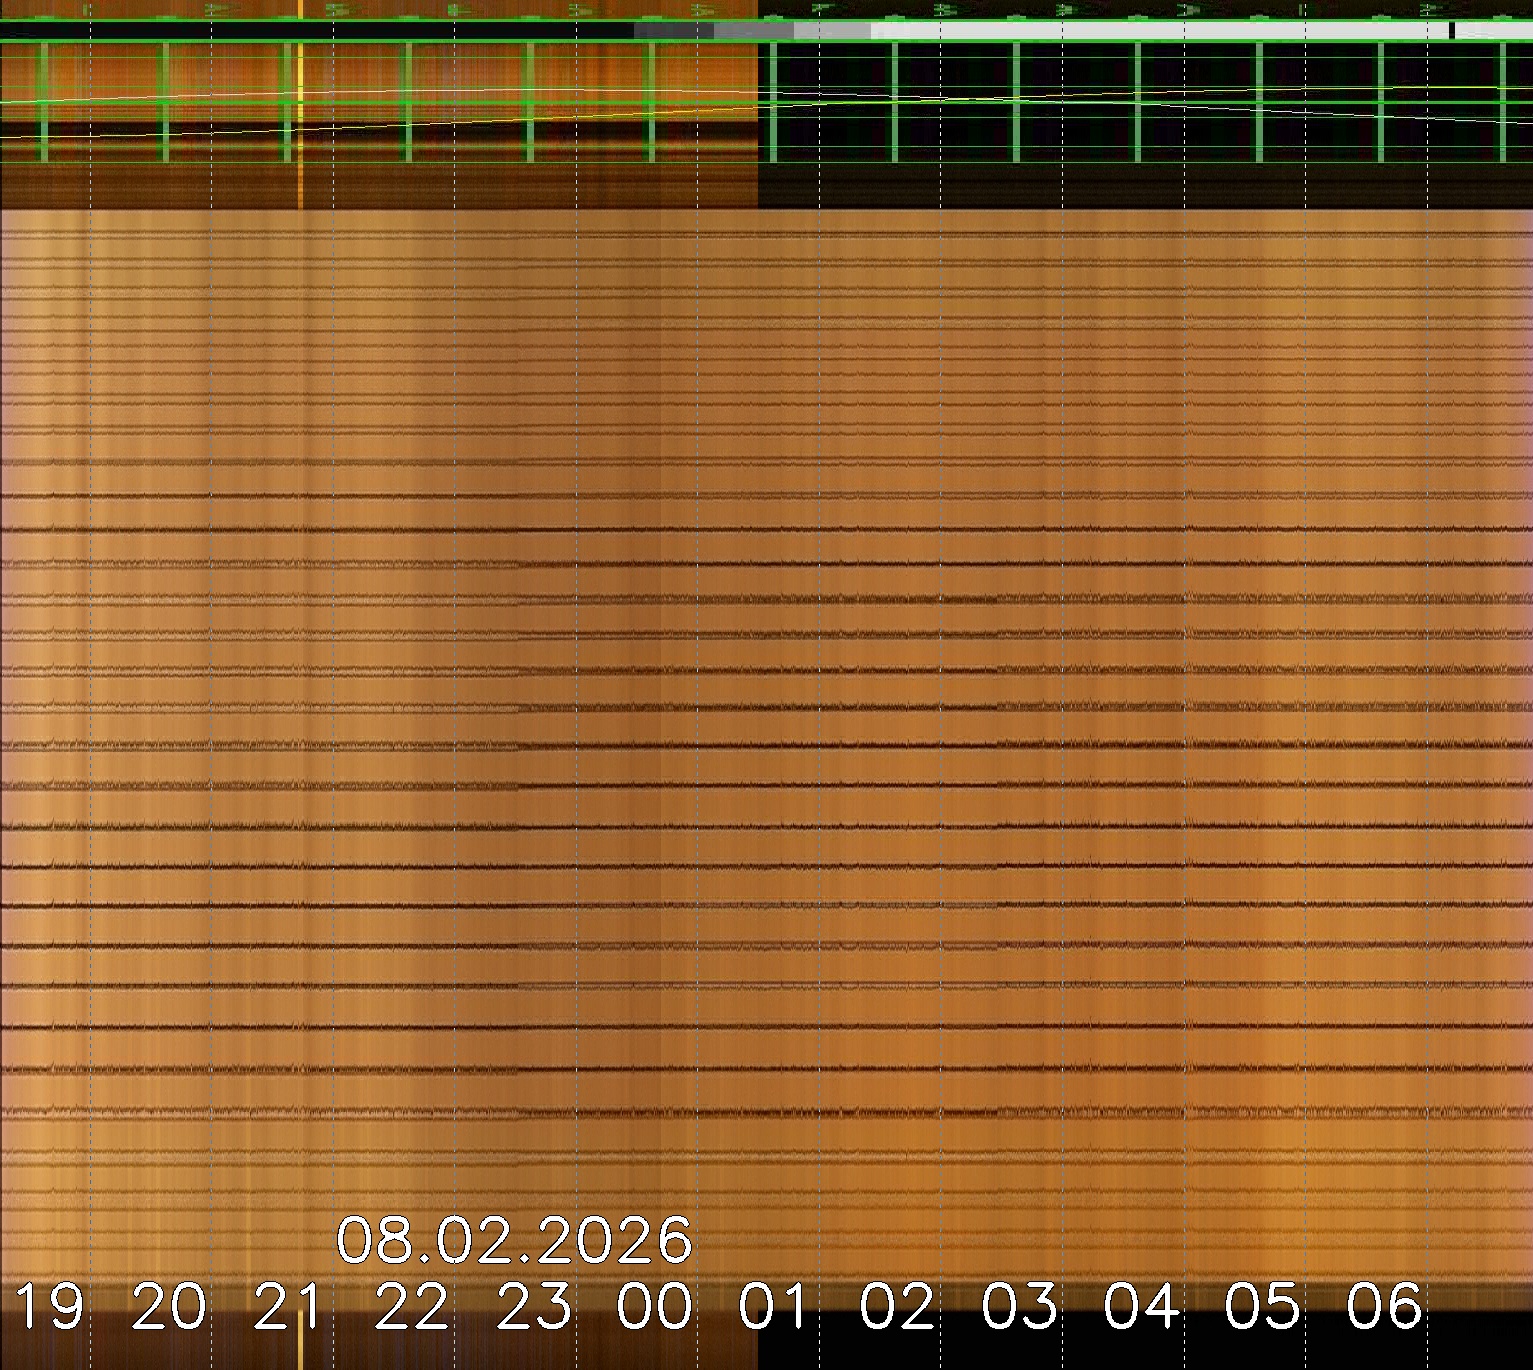The image size is (1533, 1370).
Task: Select the 06 hour label
Action: (x=1384, y=1307)
